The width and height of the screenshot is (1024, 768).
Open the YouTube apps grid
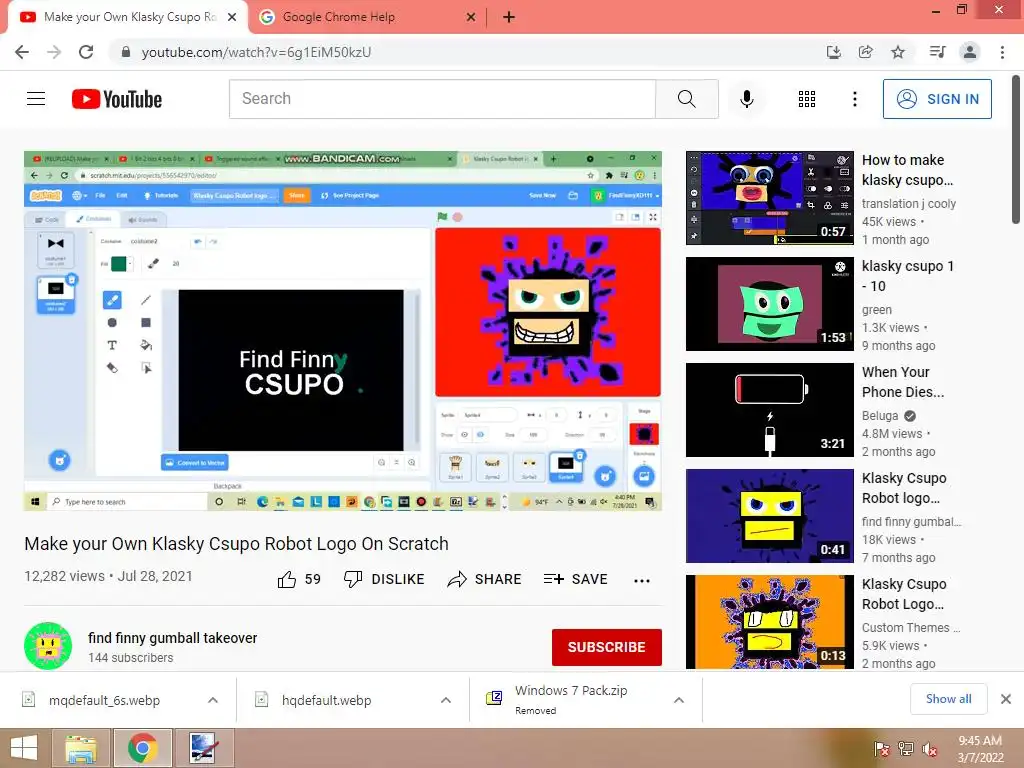click(x=807, y=99)
